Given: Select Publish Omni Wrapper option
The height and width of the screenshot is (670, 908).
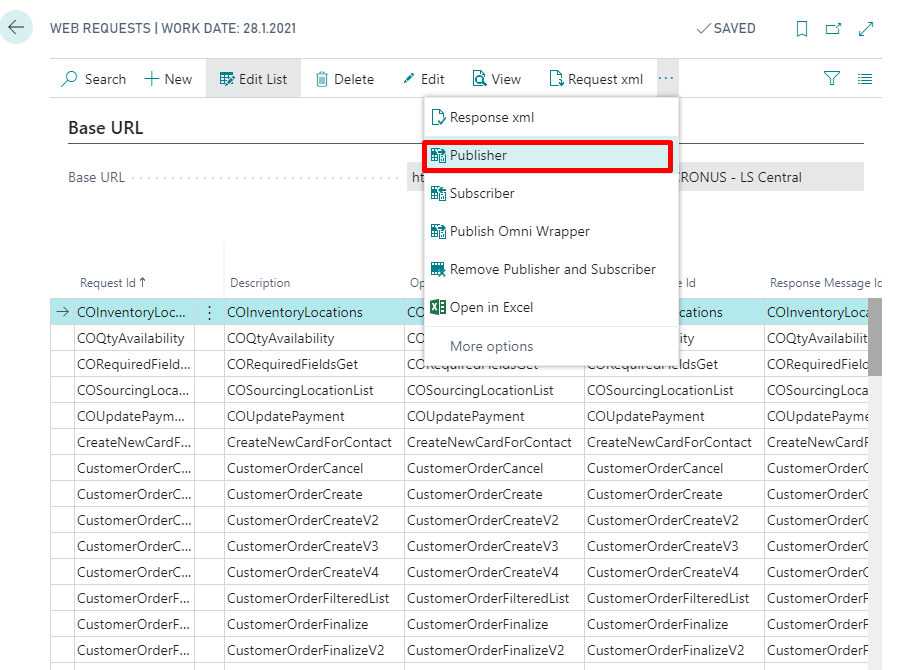Looking at the screenshot, I should (x=519, y=231).
